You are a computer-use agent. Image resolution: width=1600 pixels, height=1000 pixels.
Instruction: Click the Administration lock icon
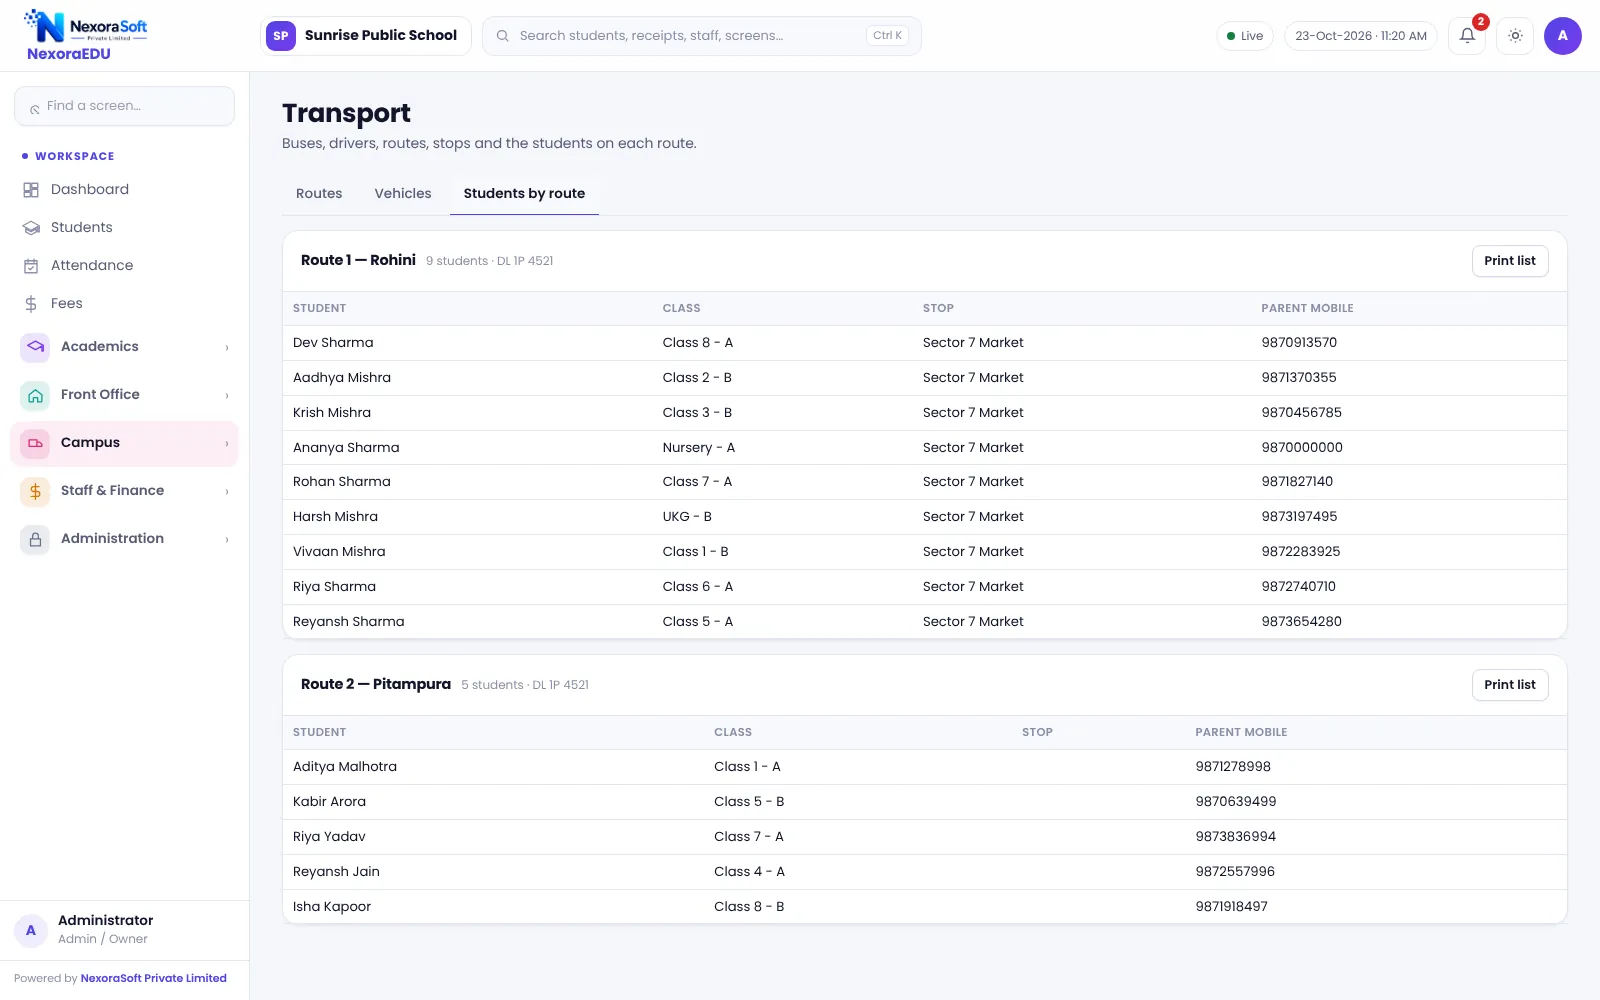pyautogui.click(x=35, y=539)
